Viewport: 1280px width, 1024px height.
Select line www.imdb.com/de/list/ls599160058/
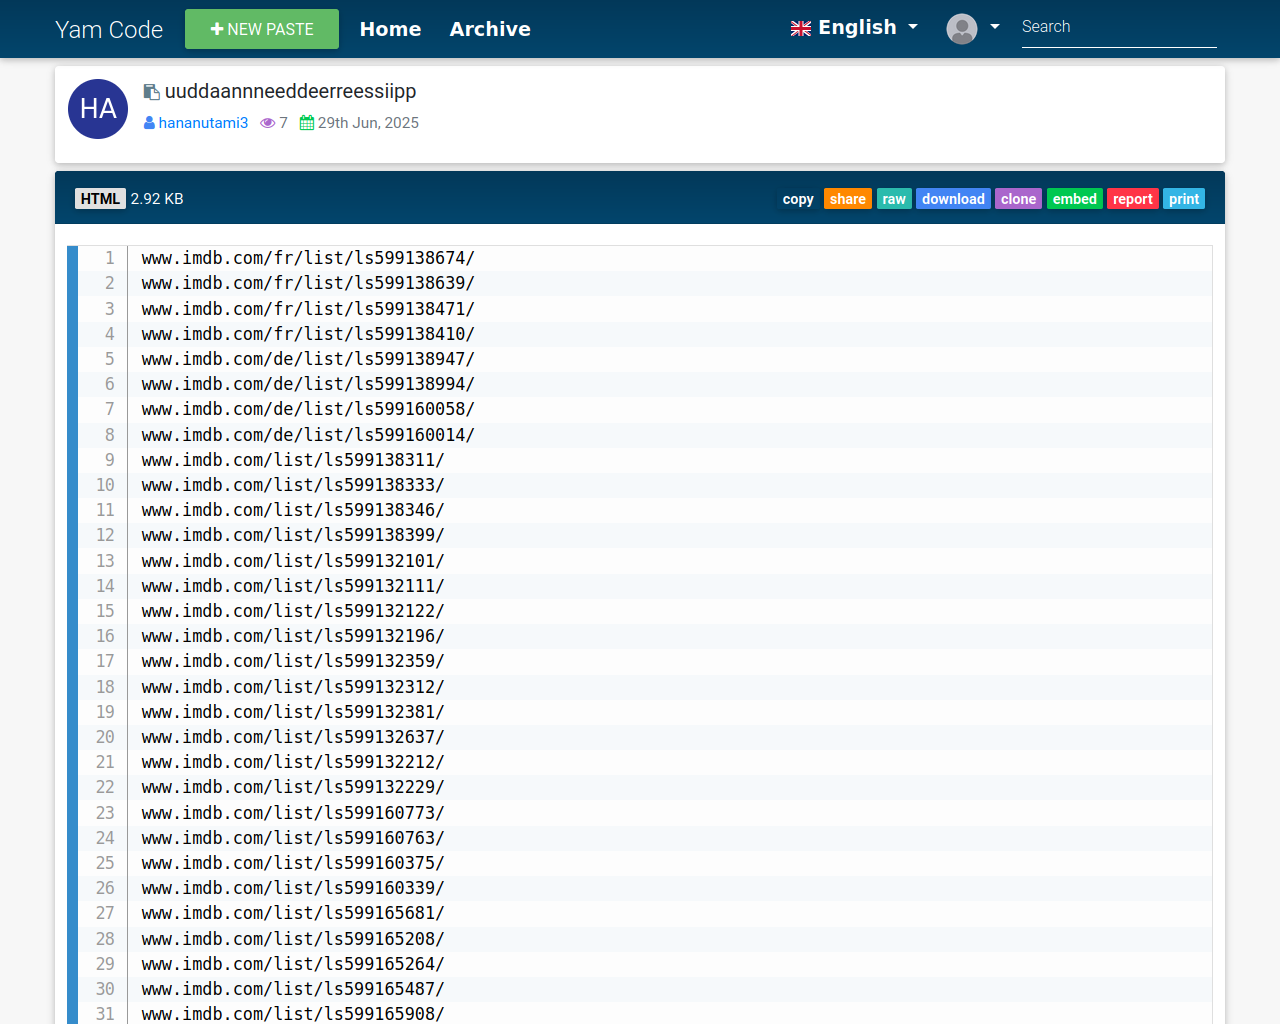(308, 409)
